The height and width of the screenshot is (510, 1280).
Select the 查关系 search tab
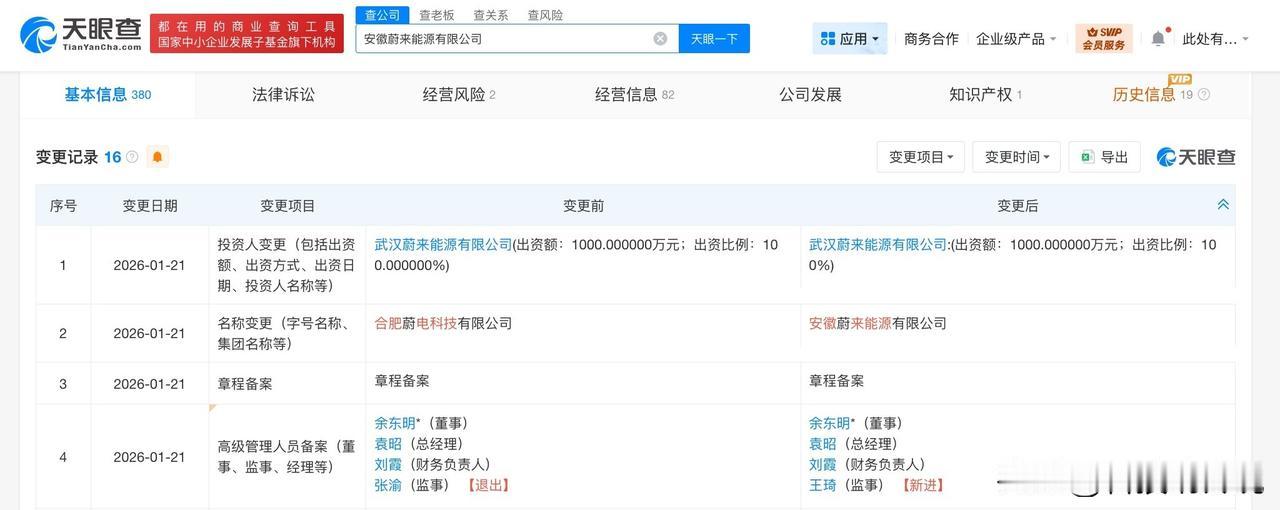[x=490, y=15]
